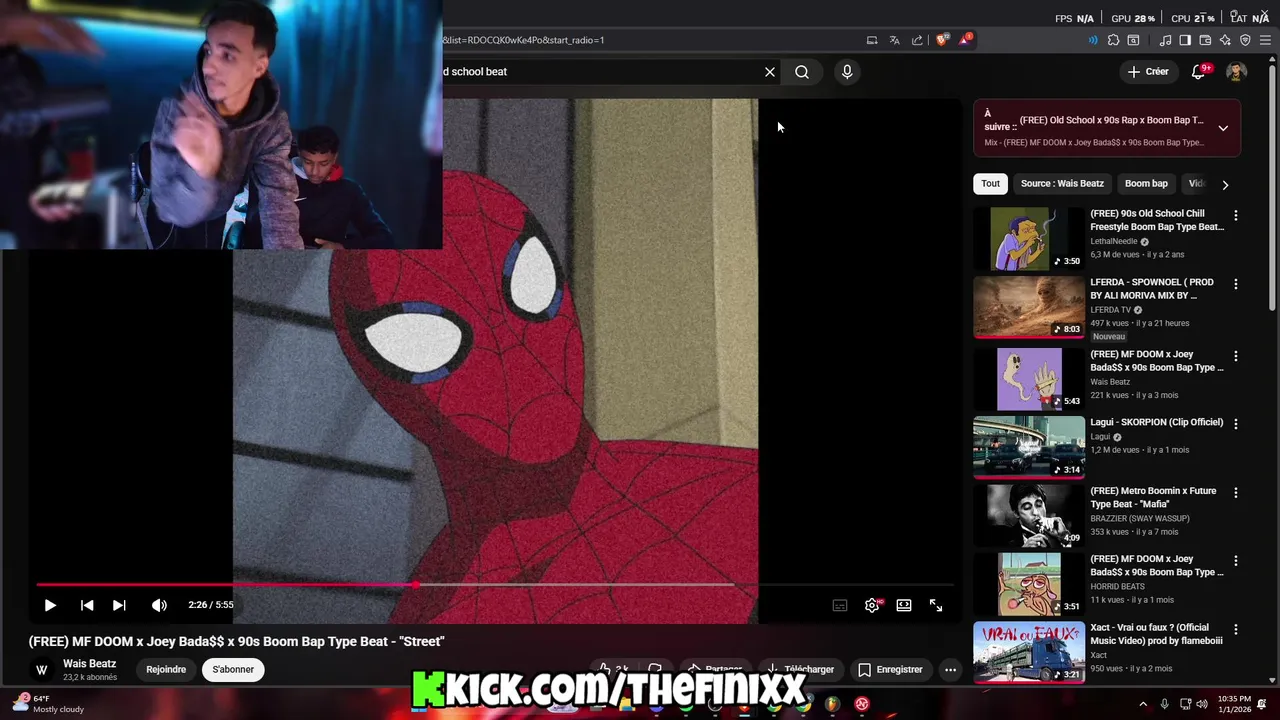This screenshot has height=720, width=1280.
Task: Open taskbar volume speaker tray icon
Action: pyautogui.click(x=1202, y=704)
